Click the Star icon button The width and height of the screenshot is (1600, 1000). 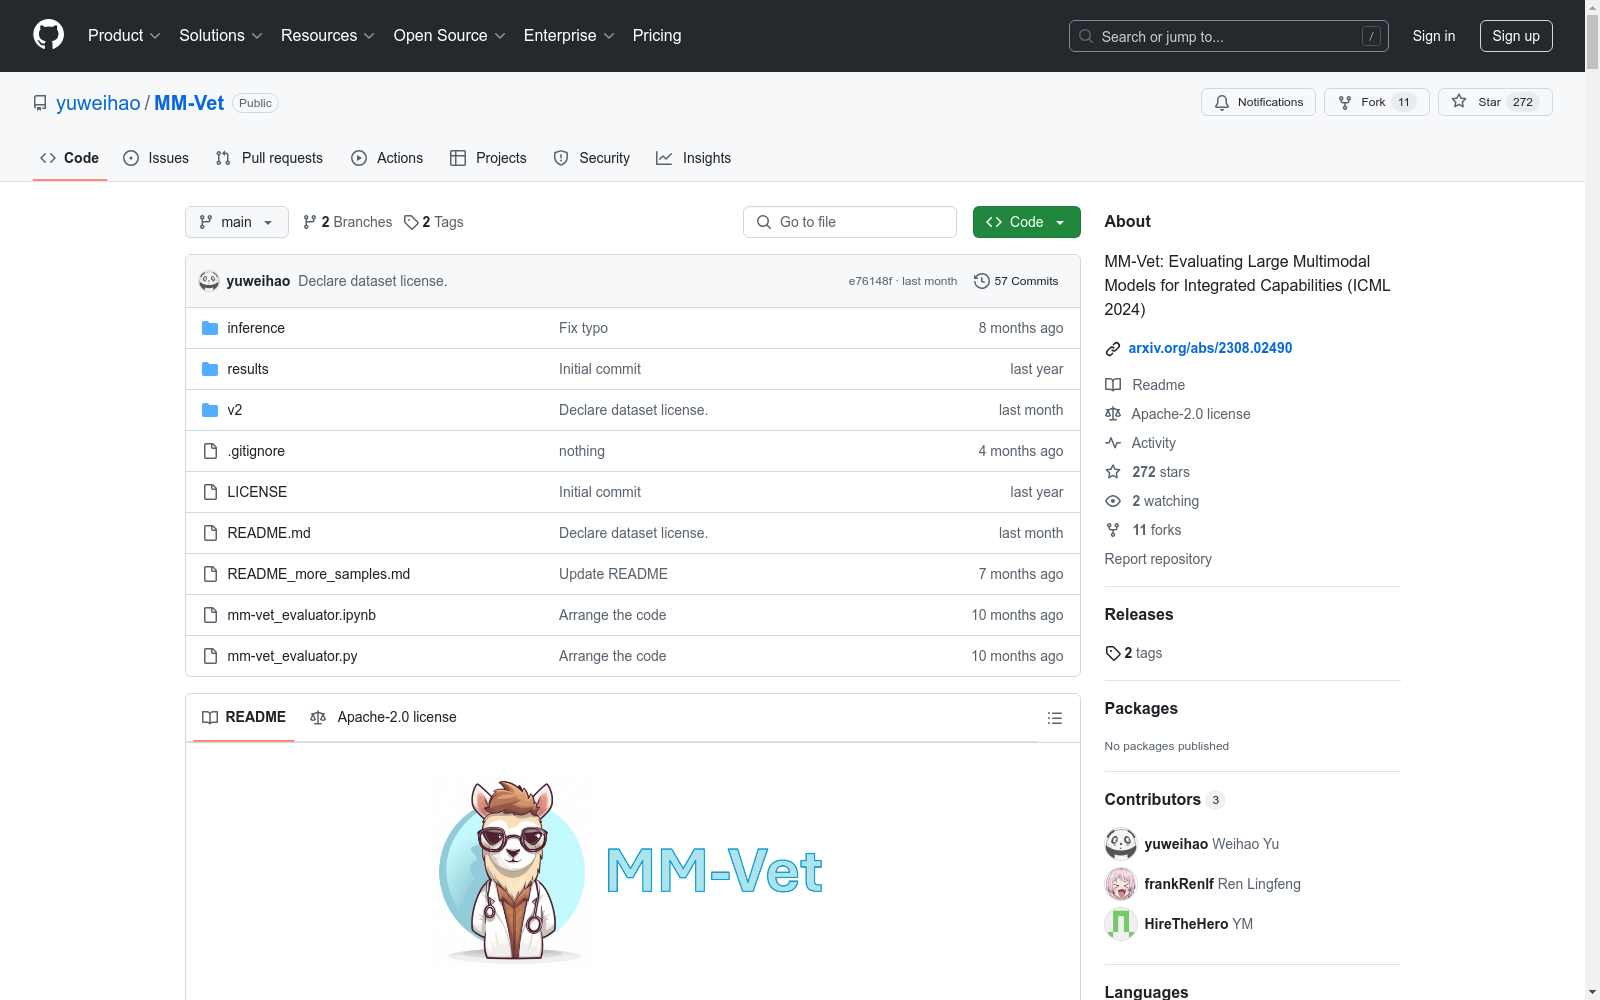(x=1459, y=101)
